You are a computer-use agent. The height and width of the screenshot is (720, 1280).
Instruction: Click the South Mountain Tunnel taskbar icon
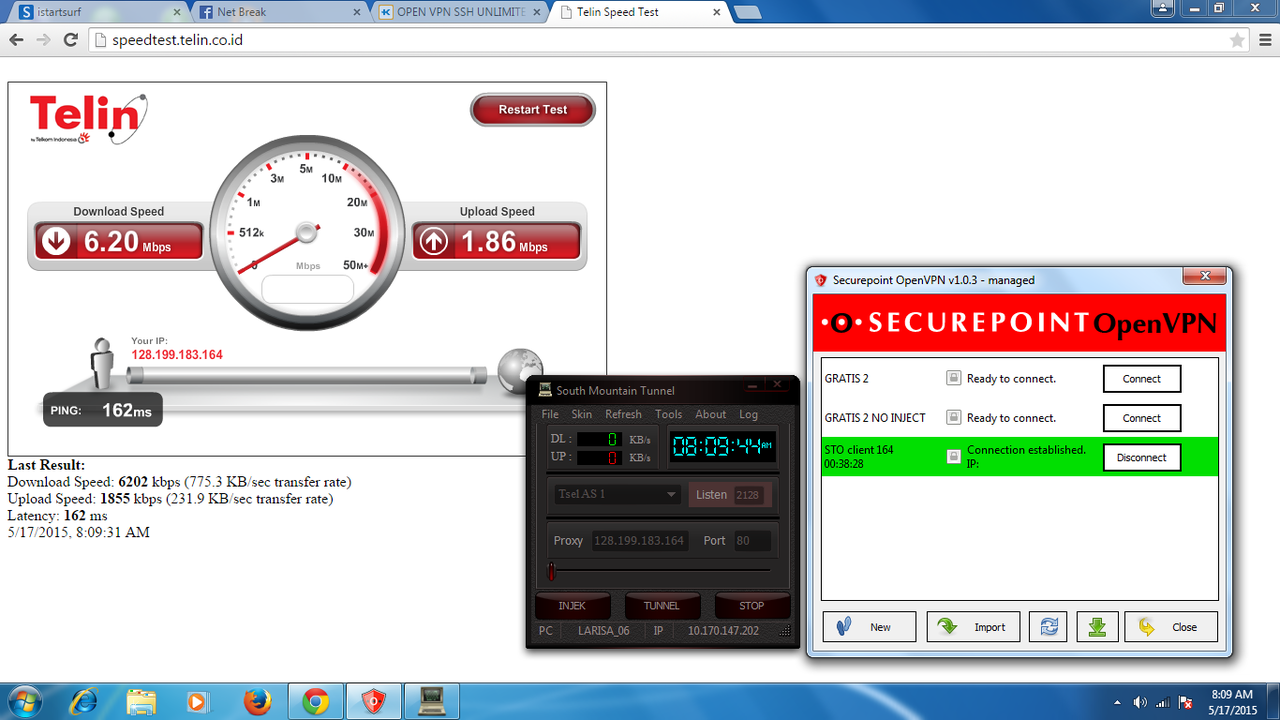(x=432, y=701)
